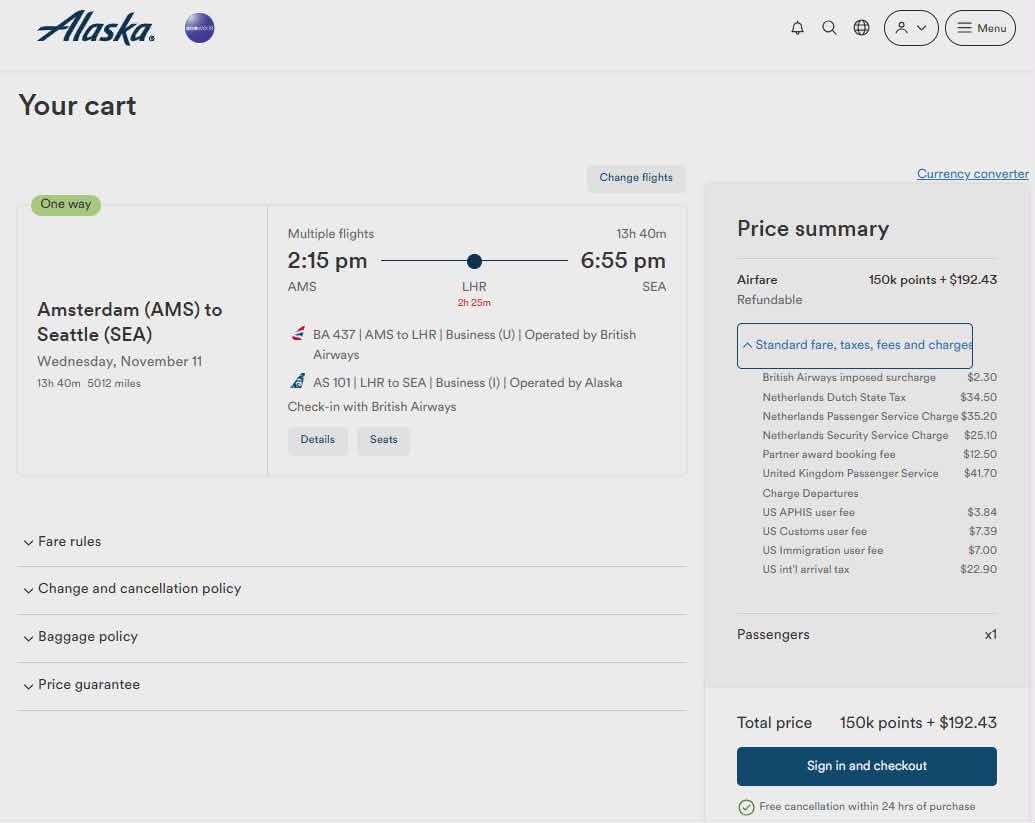Screen dimensions: 1035x823
Task: Open the account profile dropdown
Action: click(911, 28)
